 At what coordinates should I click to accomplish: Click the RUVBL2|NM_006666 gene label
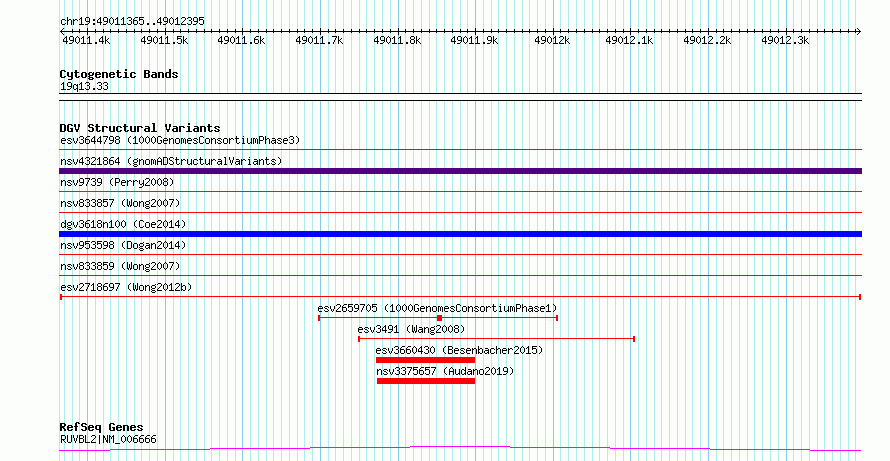[108, 439]
